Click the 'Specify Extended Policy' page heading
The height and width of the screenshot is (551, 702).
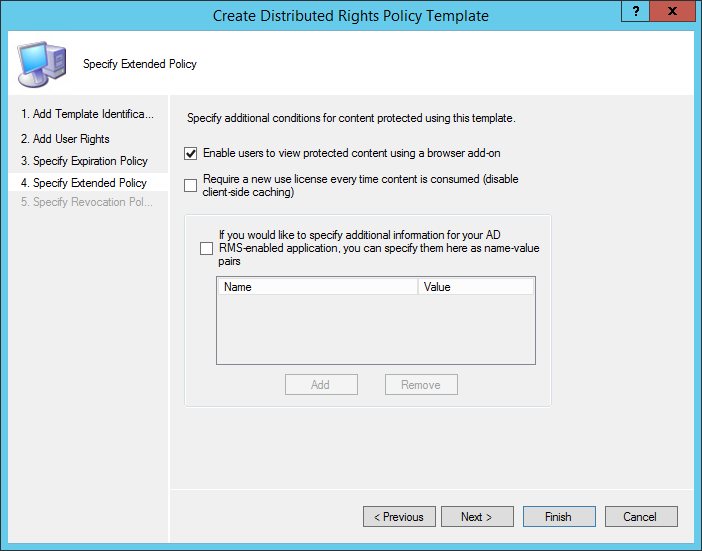click(140, 64)
